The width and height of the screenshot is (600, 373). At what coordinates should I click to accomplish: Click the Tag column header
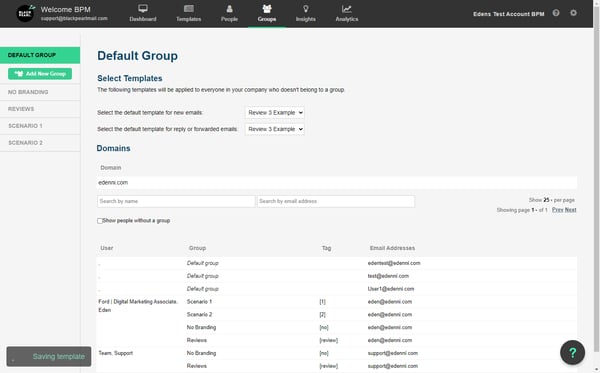(326, 248)
